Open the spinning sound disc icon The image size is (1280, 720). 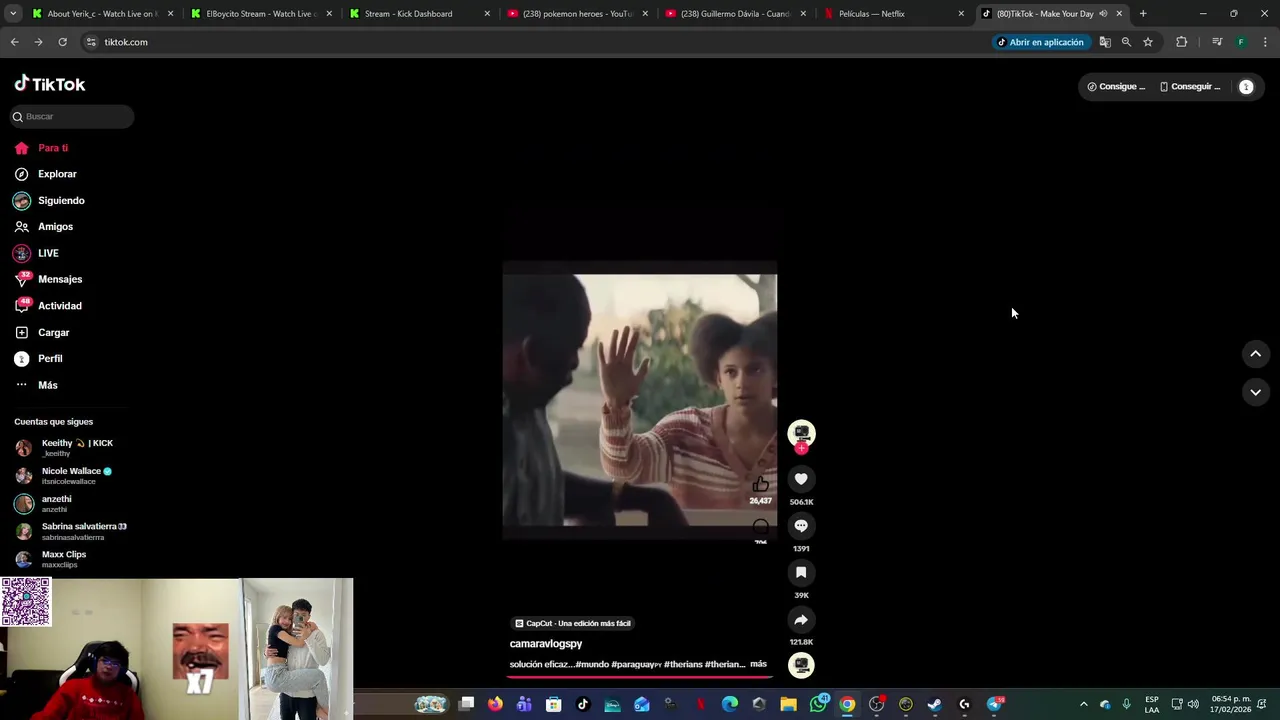click(x=801, y=665)
